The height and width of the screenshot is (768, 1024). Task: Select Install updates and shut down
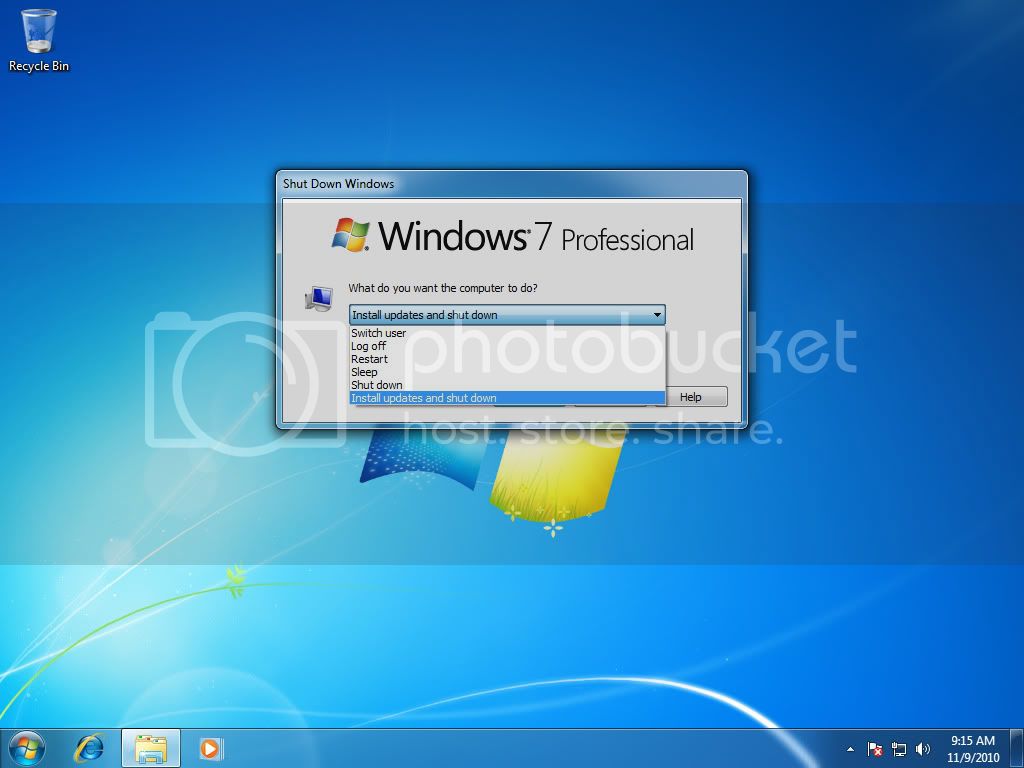coord(424,397)
